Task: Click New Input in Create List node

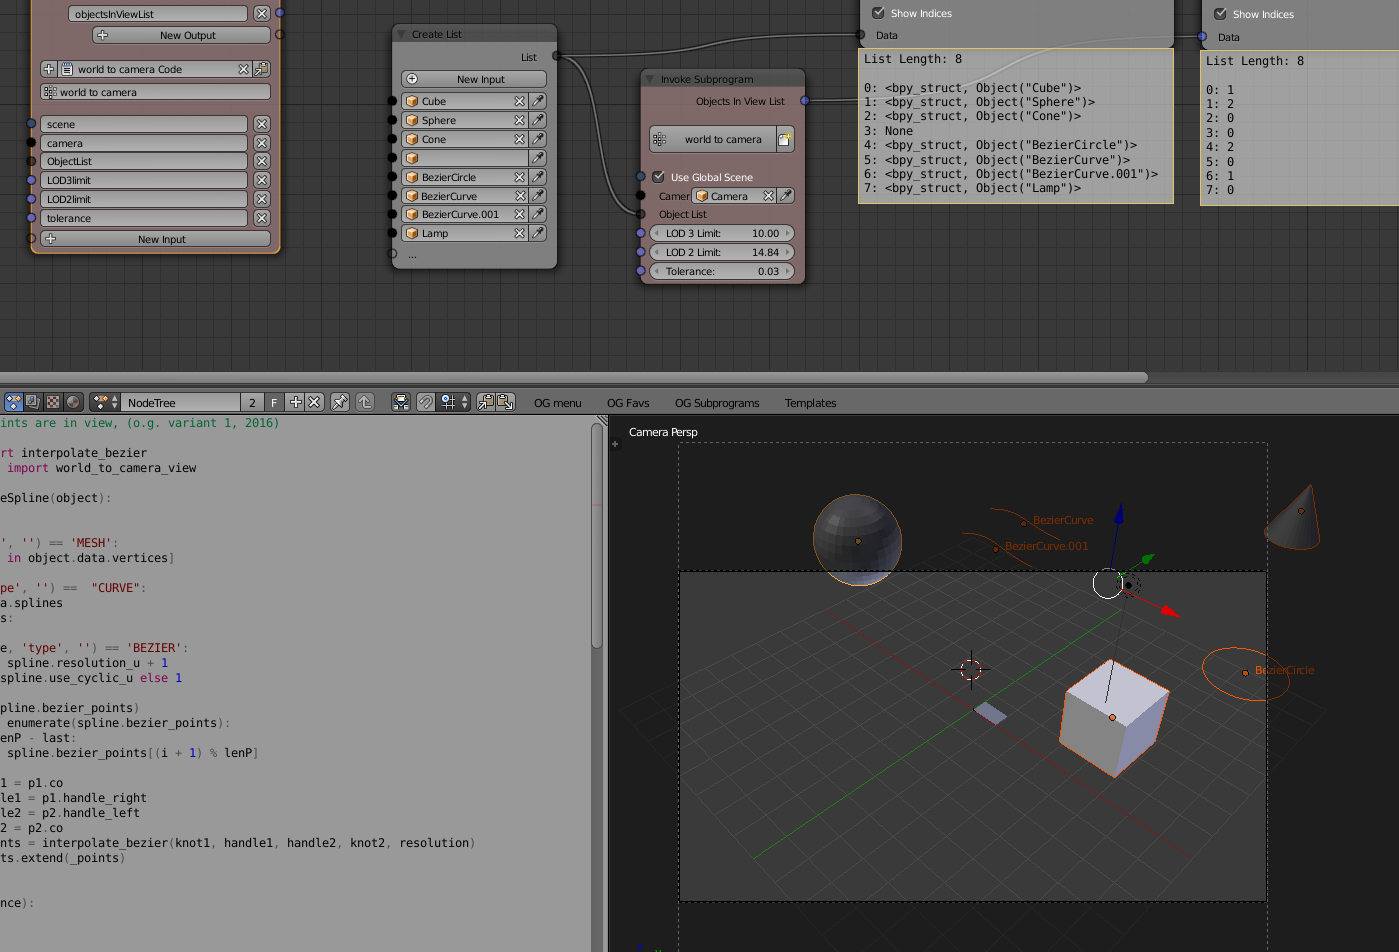Action: click(x=474, y=79)
